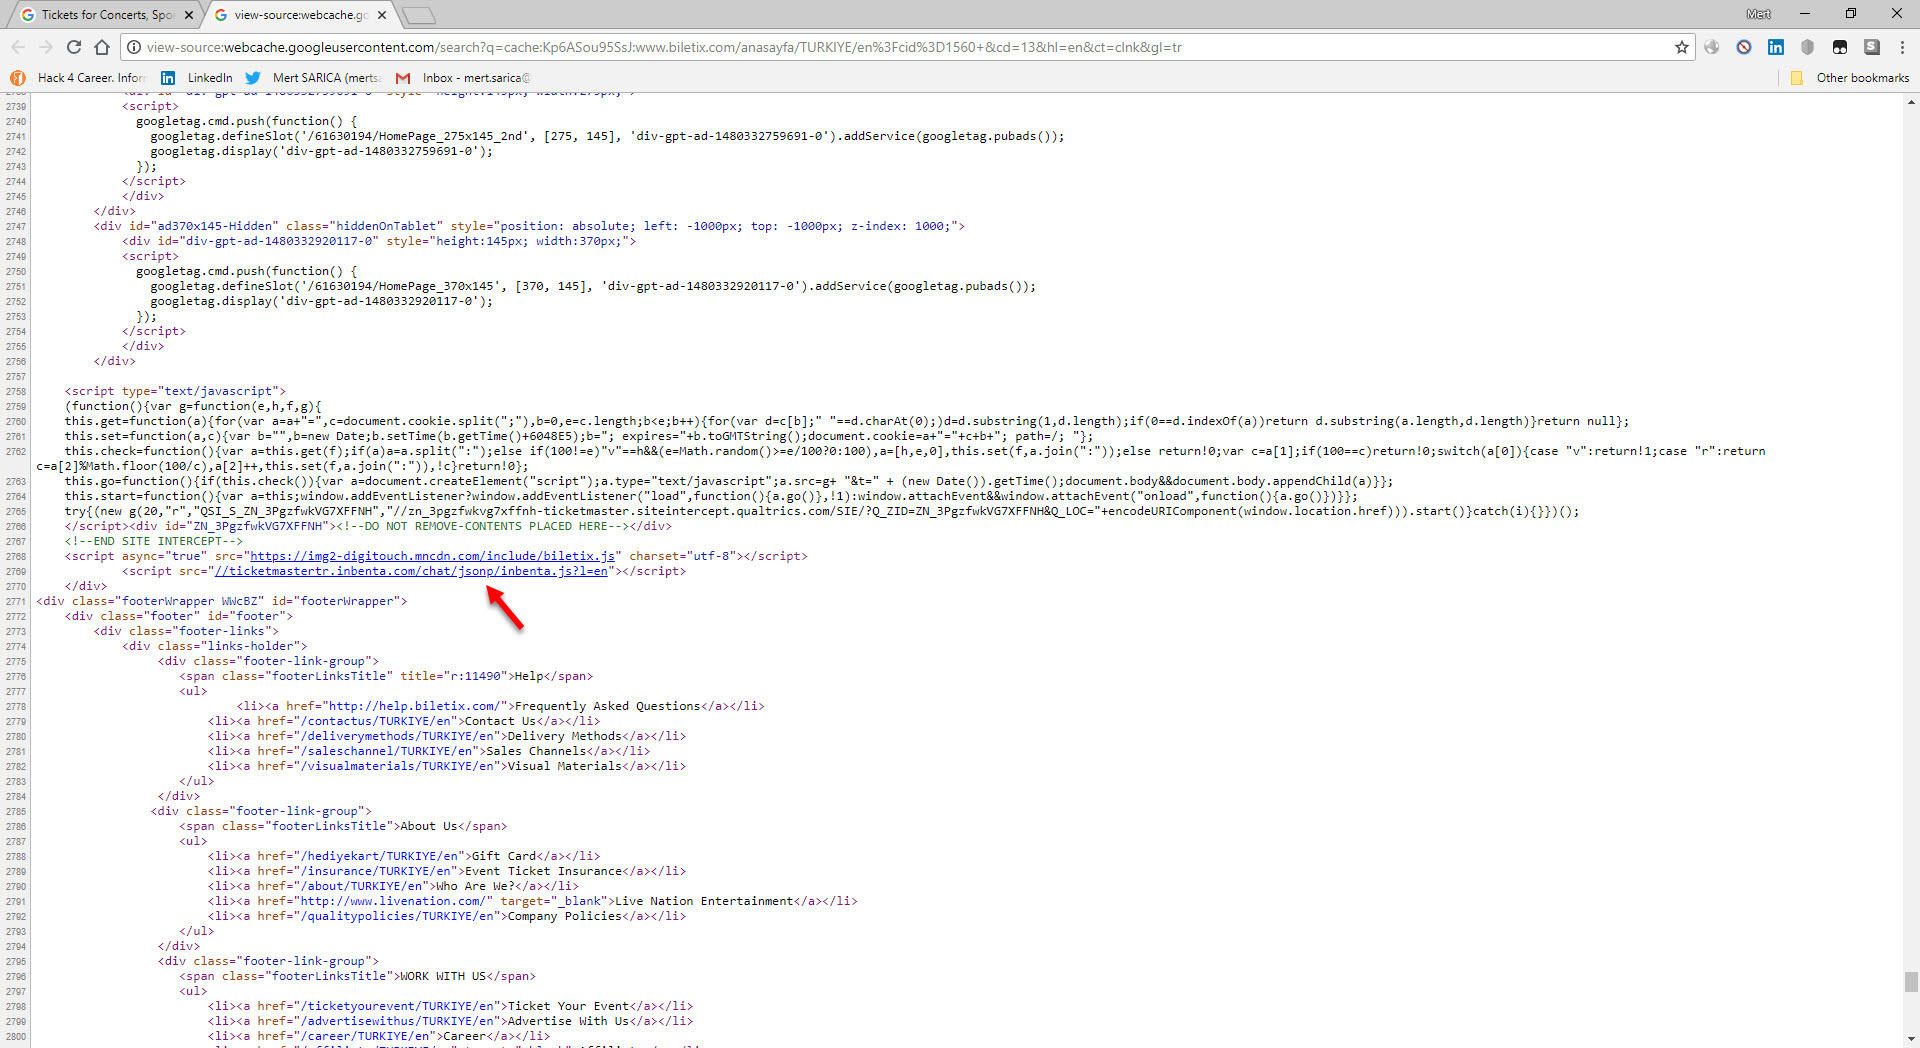The height and width of the screenshot is (1048, 1920).
Task: Click the browser forward arrow
Action: click(x=46, y=47)
